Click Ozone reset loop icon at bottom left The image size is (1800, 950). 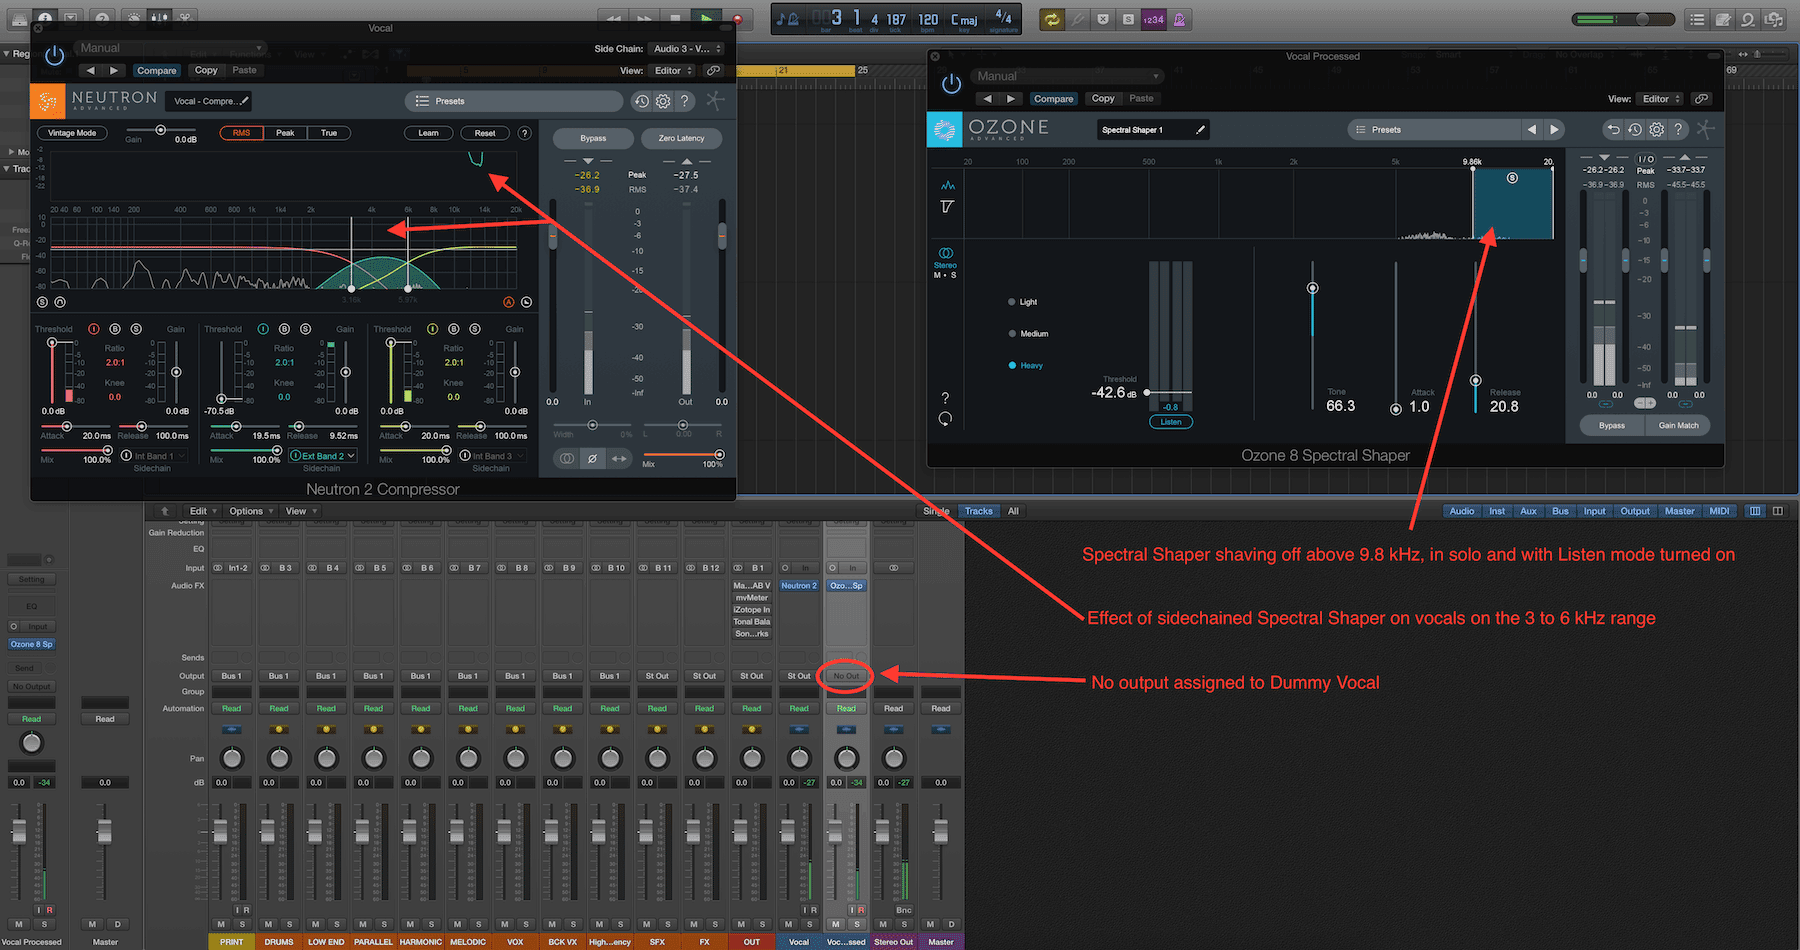click(945, 419)
